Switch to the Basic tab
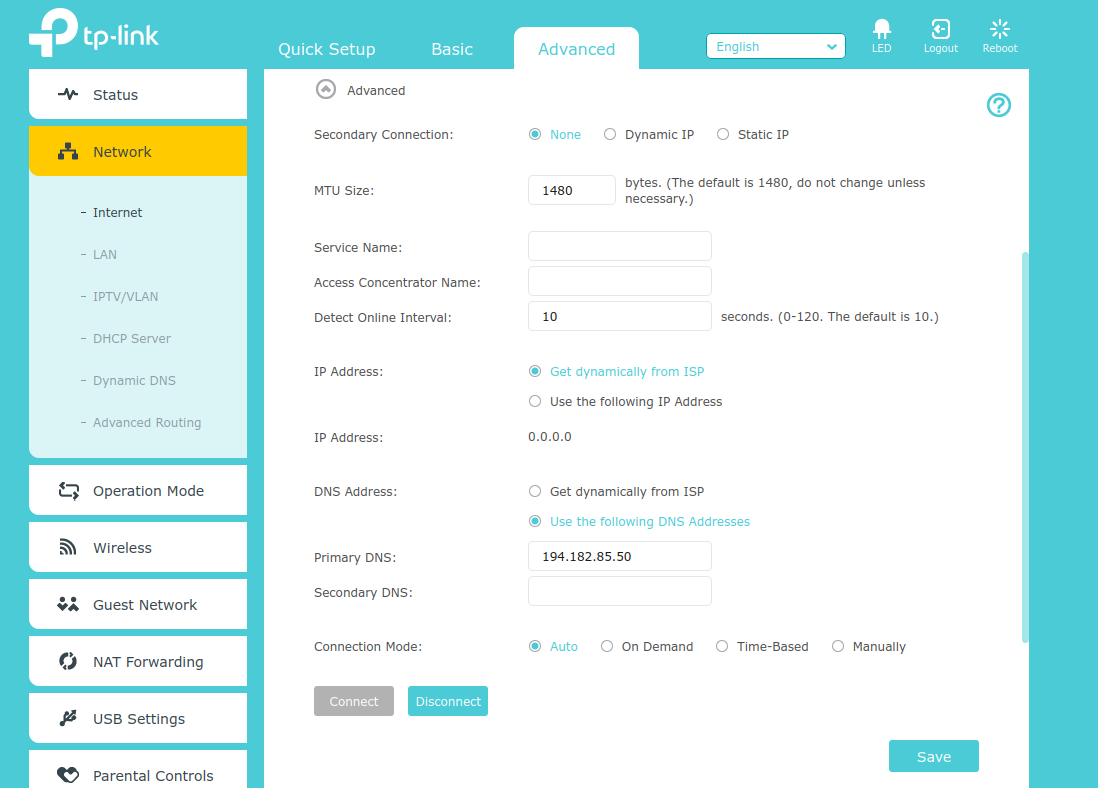Viewport: 1098px width, 788px height. (x=452, y=49)
